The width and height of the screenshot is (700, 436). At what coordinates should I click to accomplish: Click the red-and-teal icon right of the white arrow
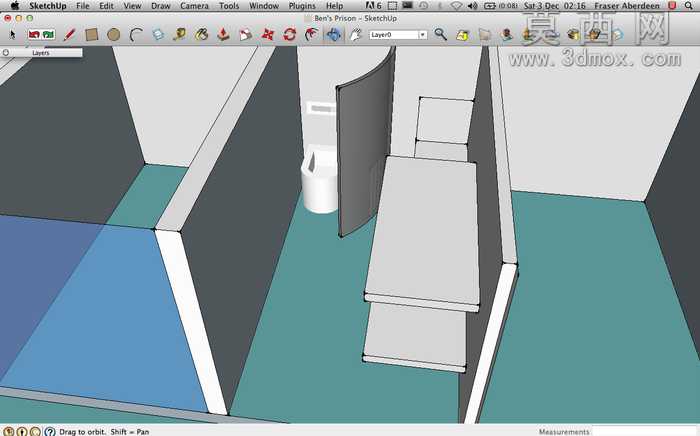point(507,34)
